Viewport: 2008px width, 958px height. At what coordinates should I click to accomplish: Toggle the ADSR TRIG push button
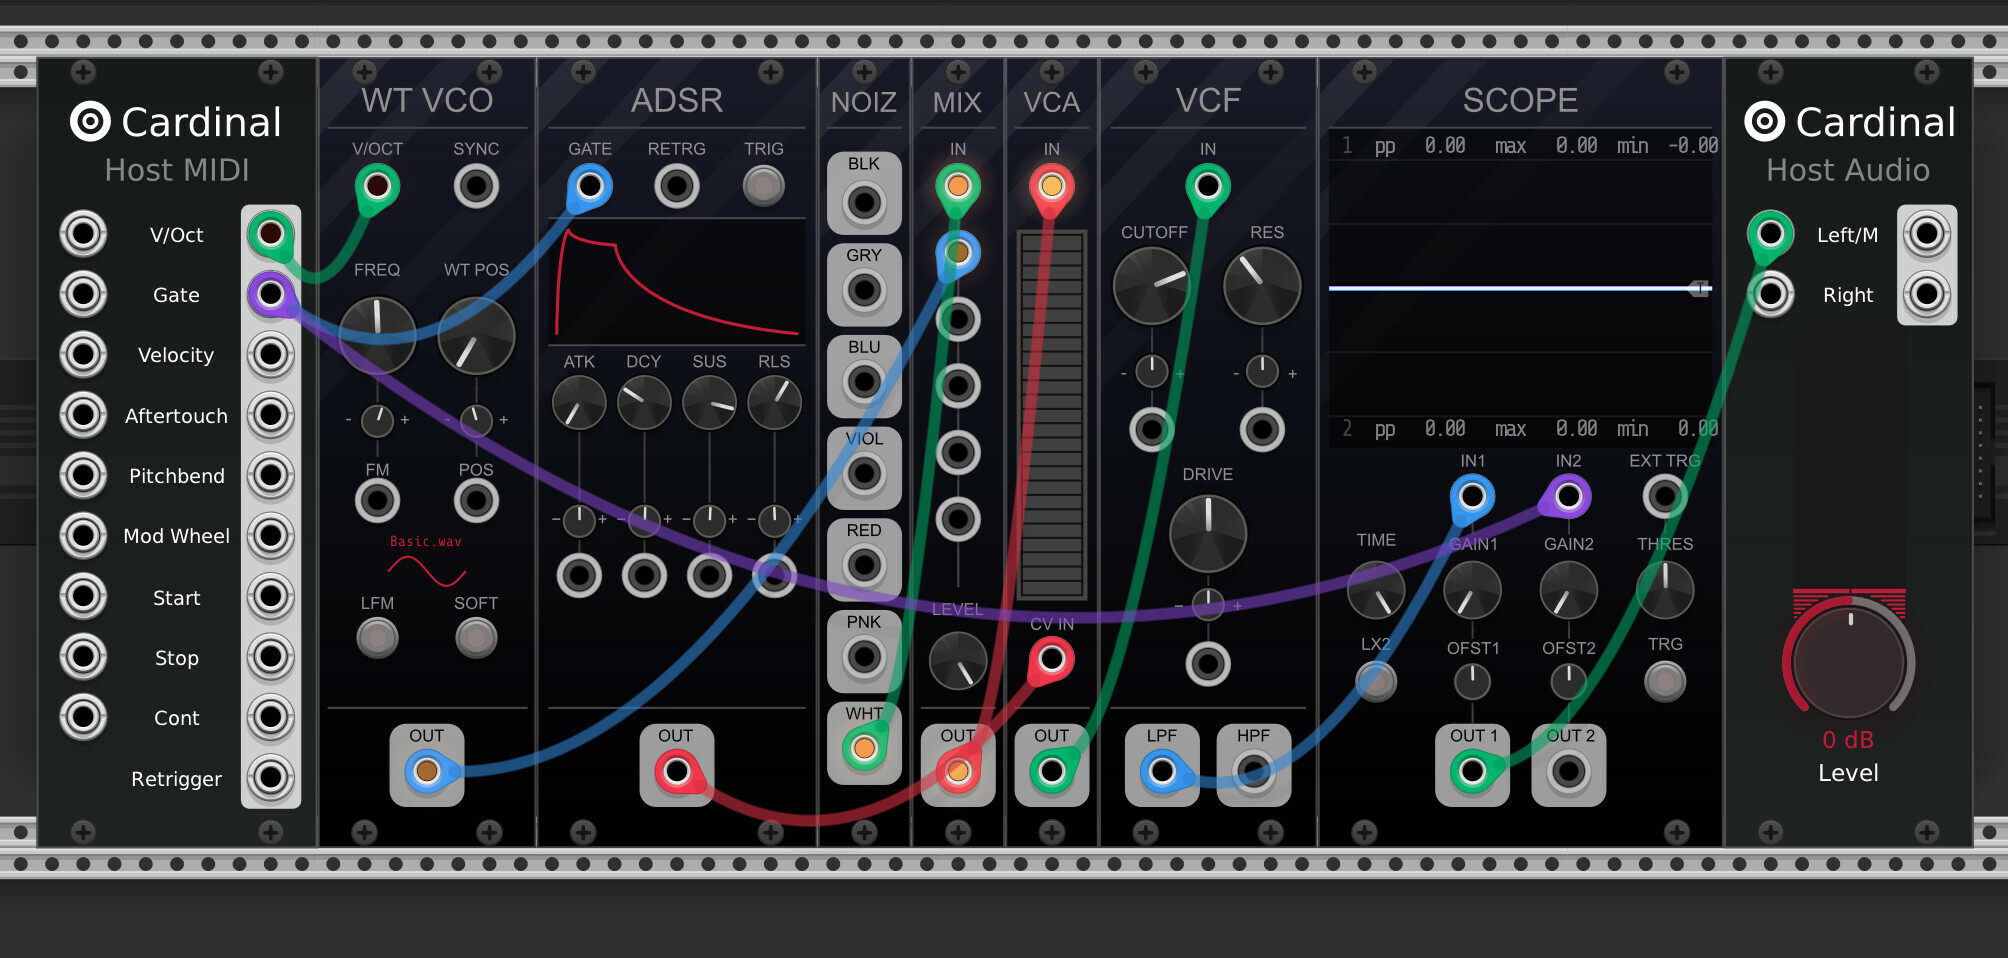764,186
